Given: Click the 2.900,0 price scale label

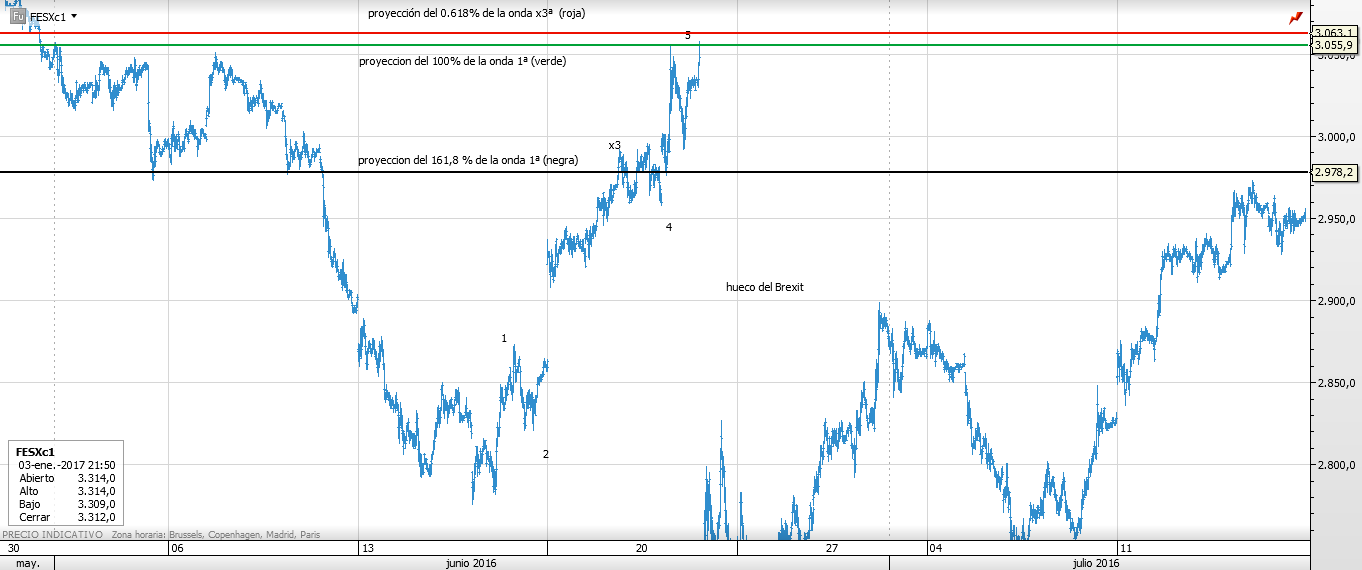Looking at the screenshot, I should pos(1337,301).
